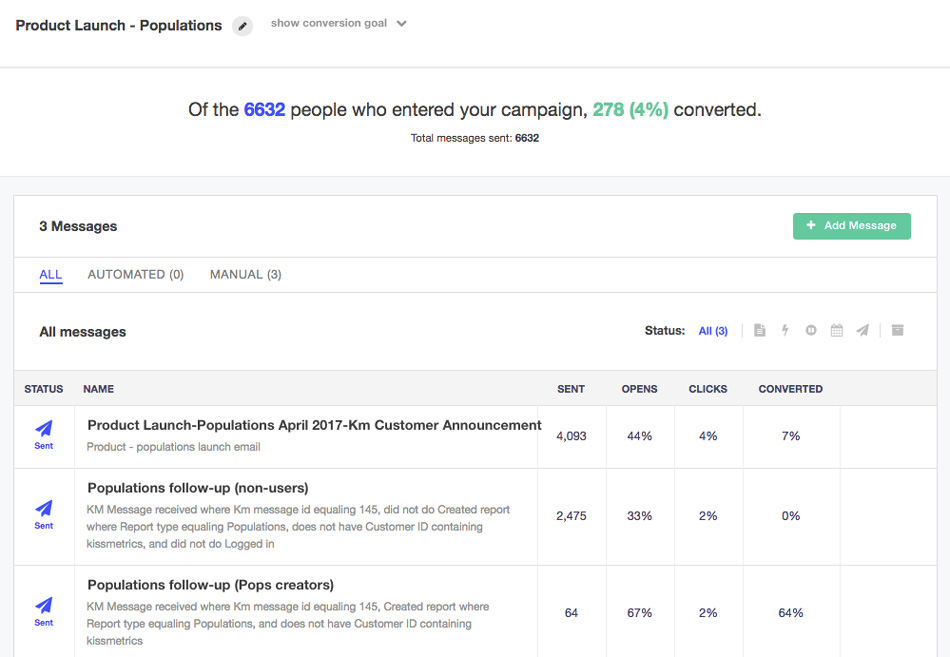Filter messages with the paper plane Sent icon
This screenshot has height=657, width=950.
coord(862,330)
